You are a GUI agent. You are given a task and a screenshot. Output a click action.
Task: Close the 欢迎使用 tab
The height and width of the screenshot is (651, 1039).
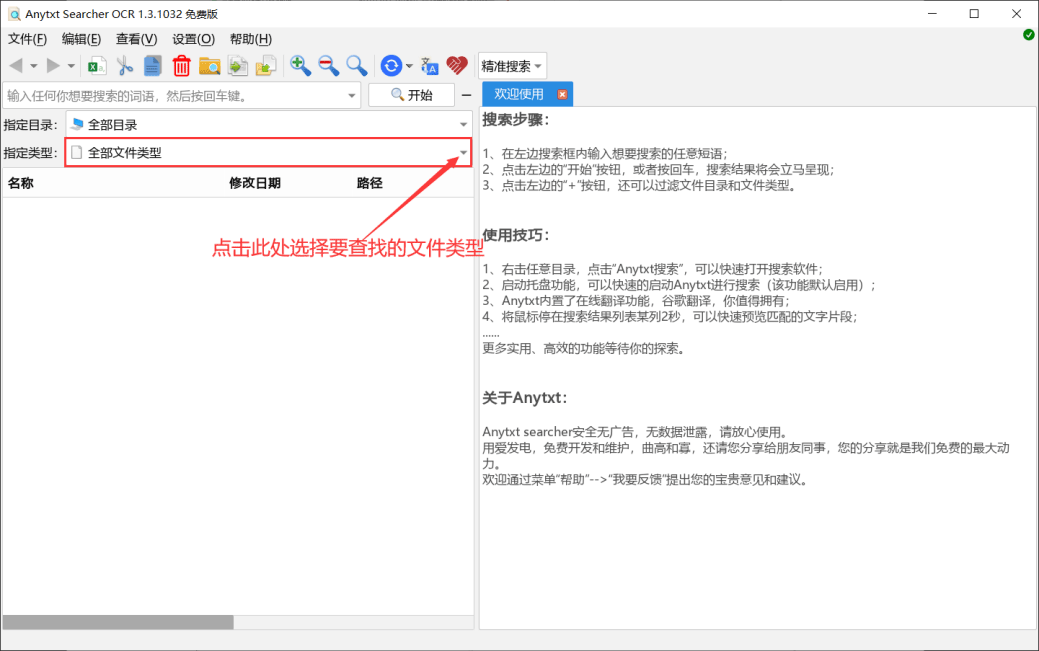click(x=562, y=94)
